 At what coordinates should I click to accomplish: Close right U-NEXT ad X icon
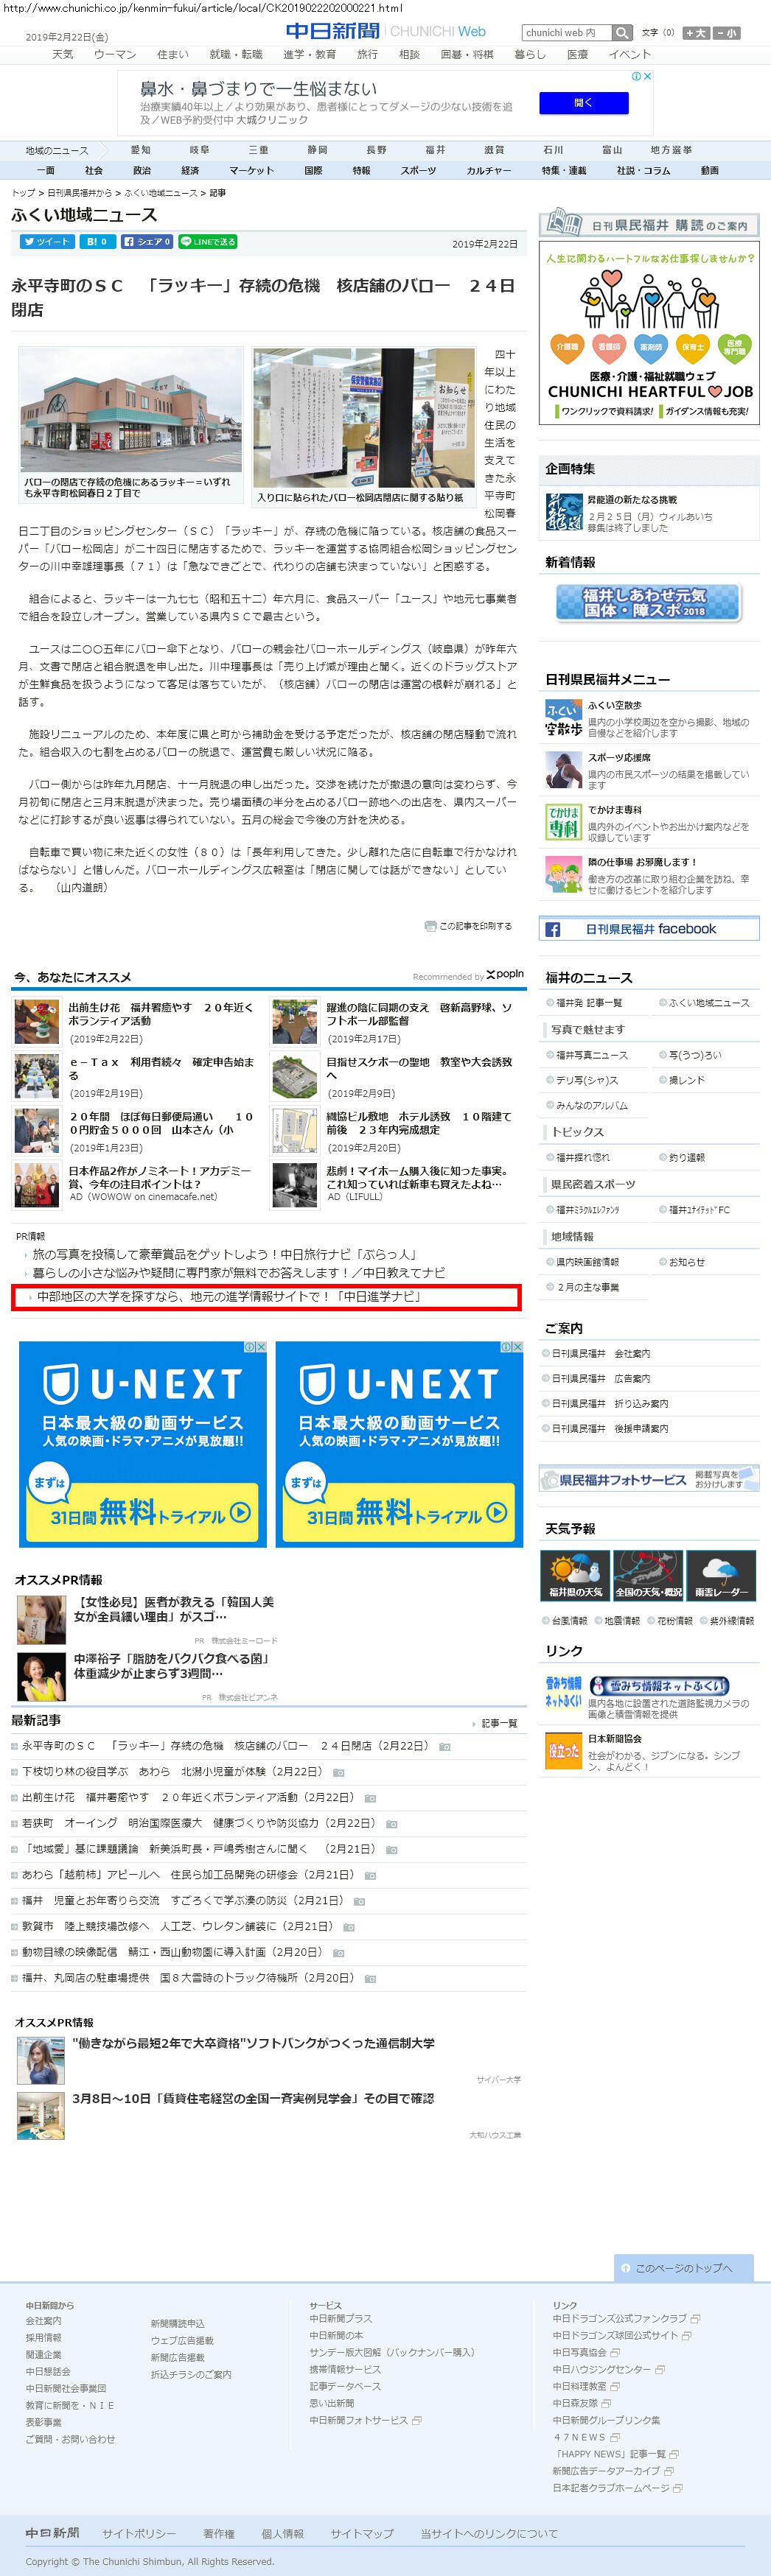[x=517, y=1347]
